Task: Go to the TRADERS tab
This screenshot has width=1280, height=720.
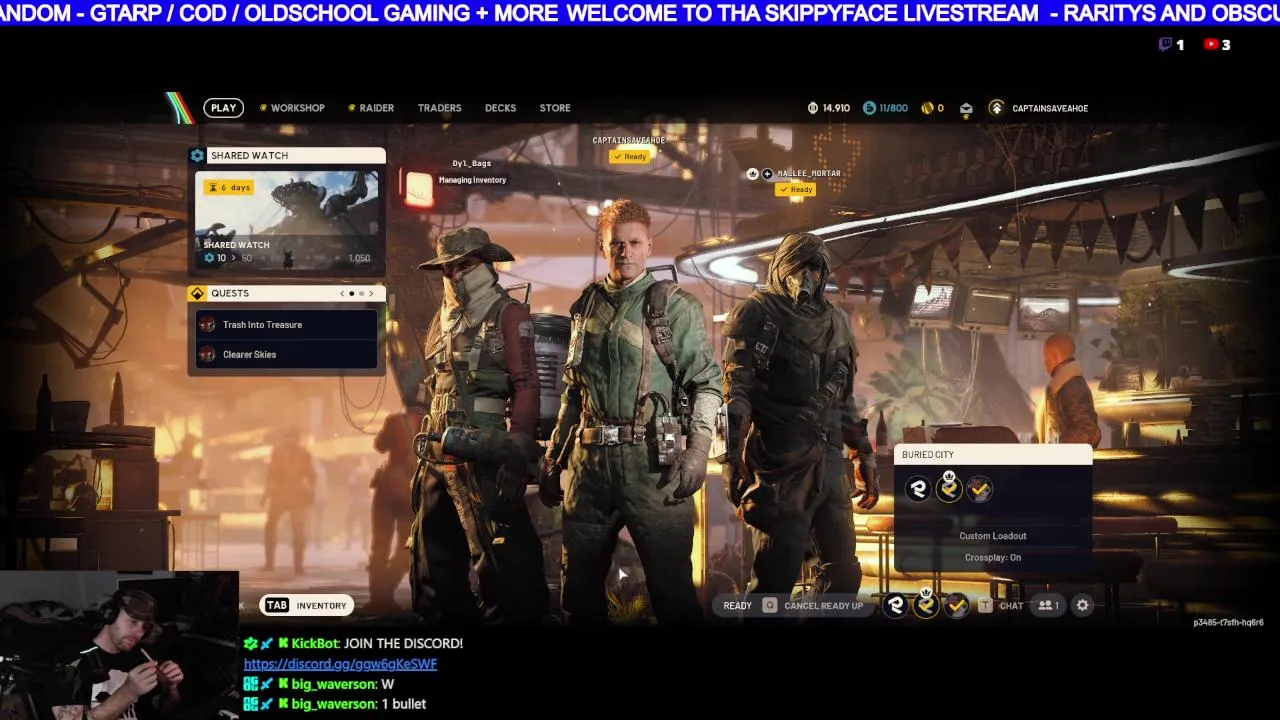Action: tap(440, 108)
